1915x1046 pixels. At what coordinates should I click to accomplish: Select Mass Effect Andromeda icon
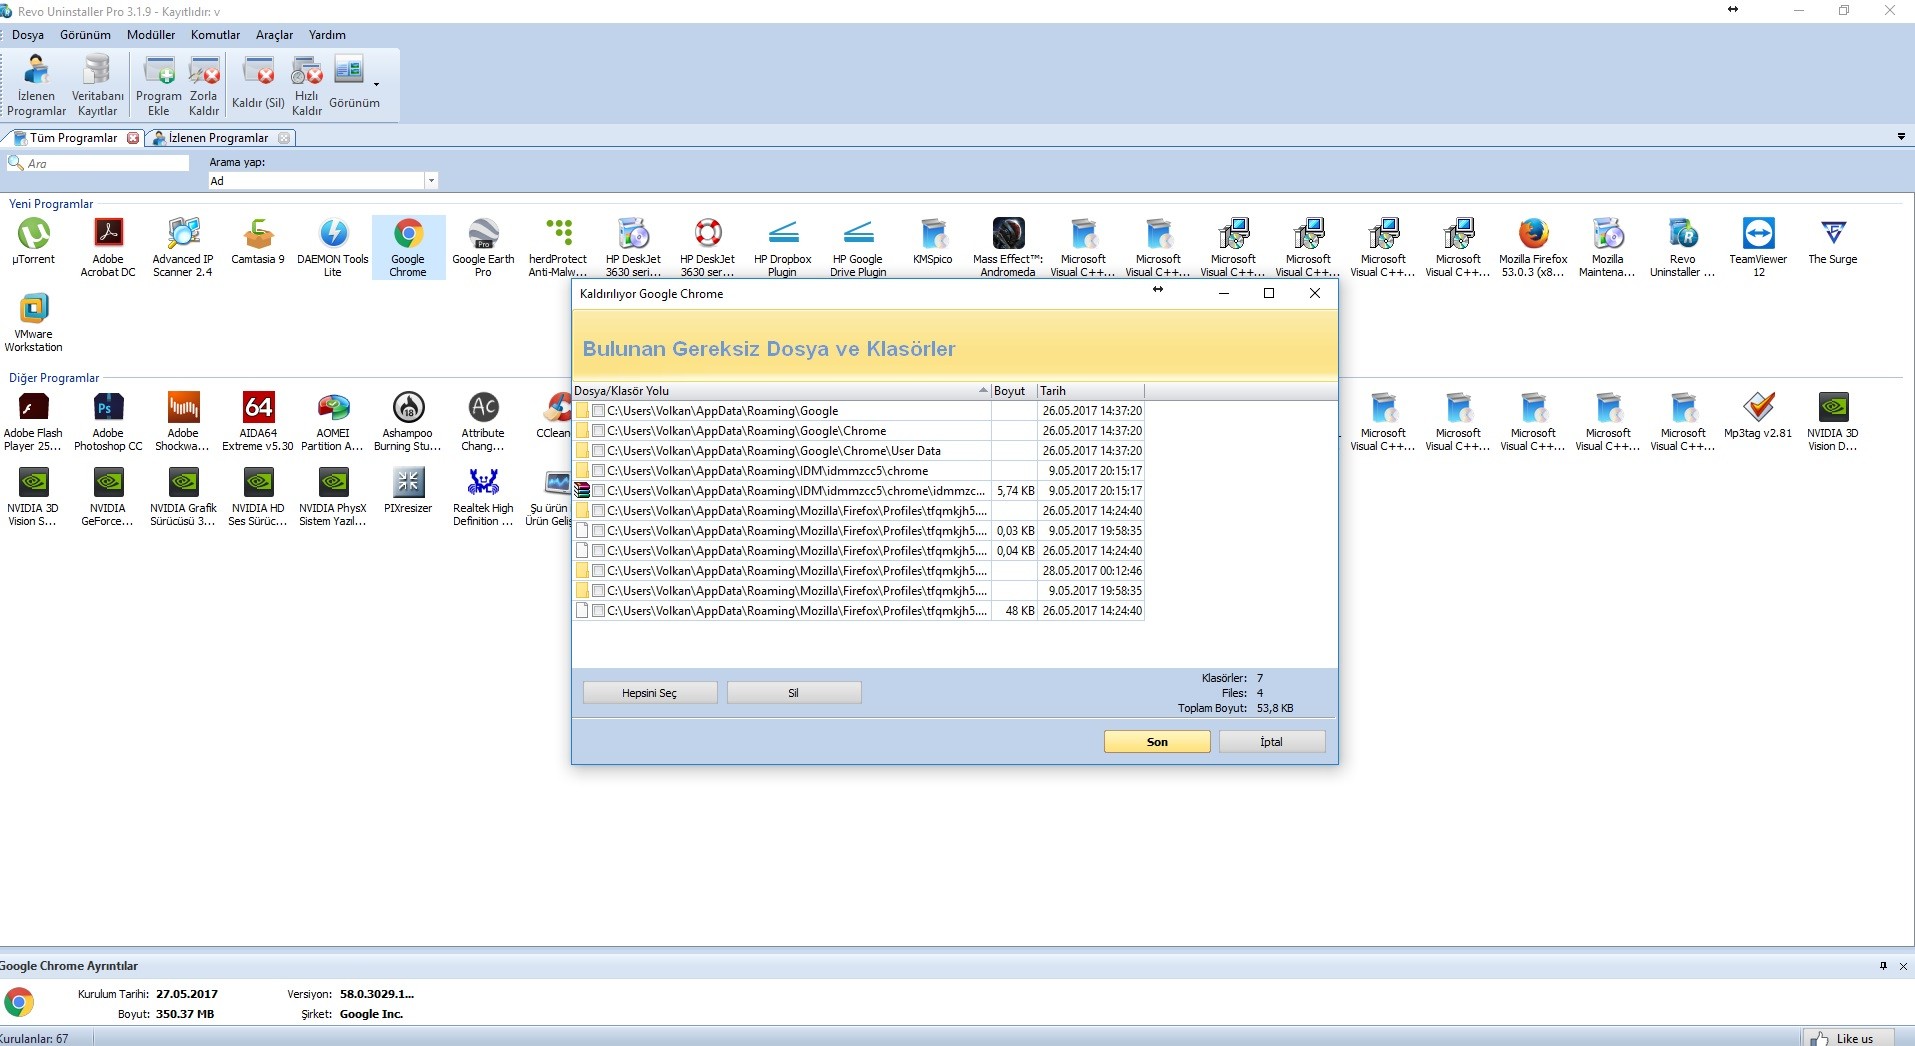(1008, 247)
